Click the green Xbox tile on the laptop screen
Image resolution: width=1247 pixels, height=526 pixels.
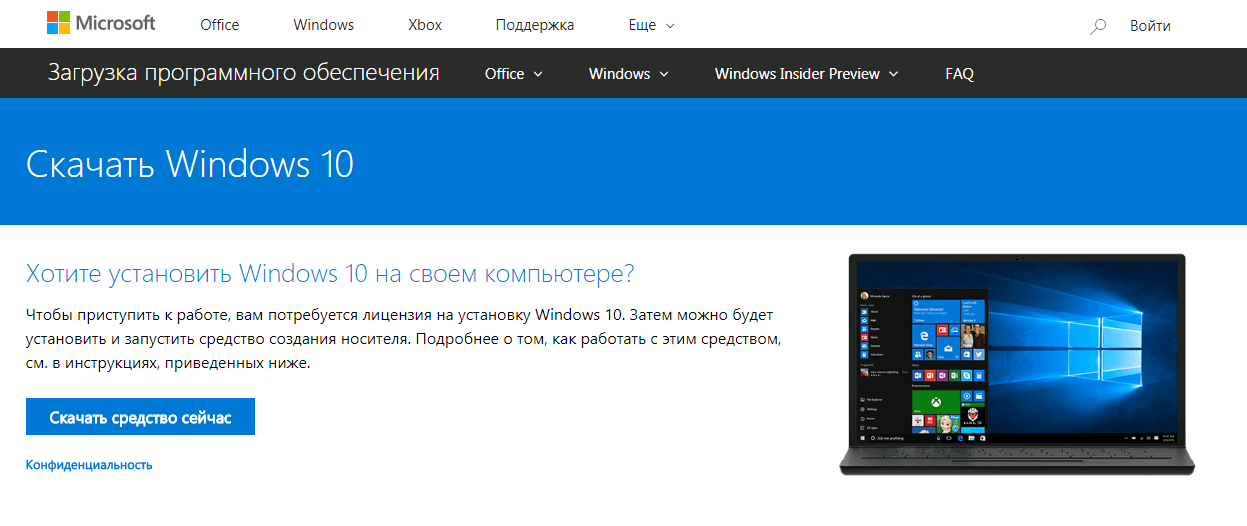pyautogui.click(x=934, y=401)
